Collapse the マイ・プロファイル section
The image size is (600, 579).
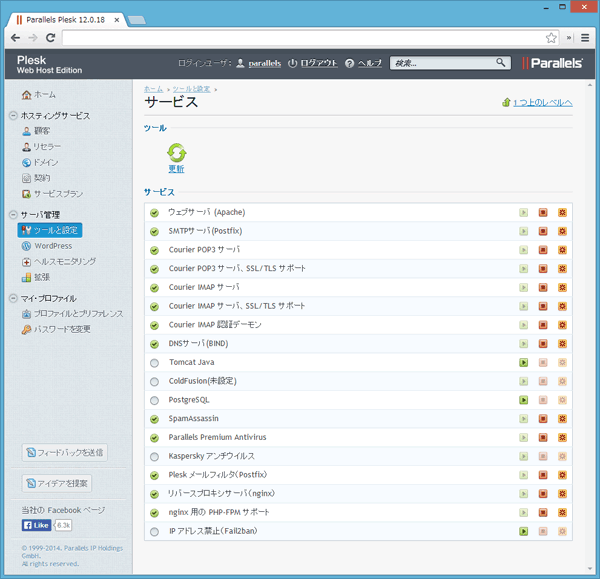pyautogui.click(x=13, y=298)
